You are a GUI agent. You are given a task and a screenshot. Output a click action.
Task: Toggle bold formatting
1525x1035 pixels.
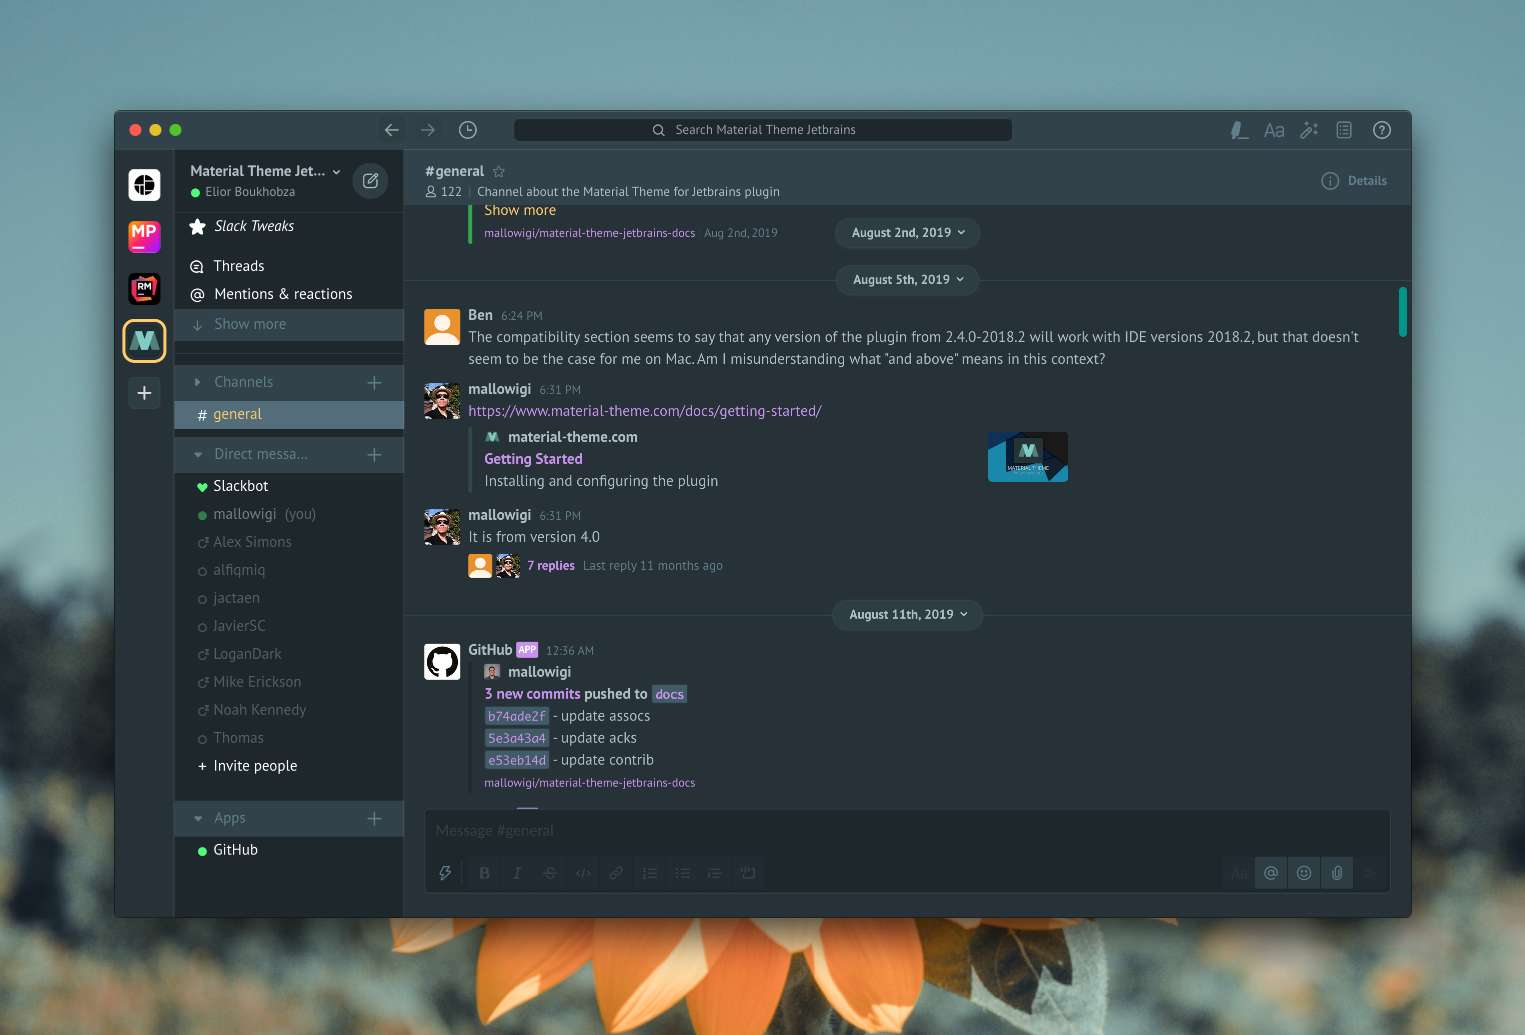pyautogui.click(x=484, y=873)
